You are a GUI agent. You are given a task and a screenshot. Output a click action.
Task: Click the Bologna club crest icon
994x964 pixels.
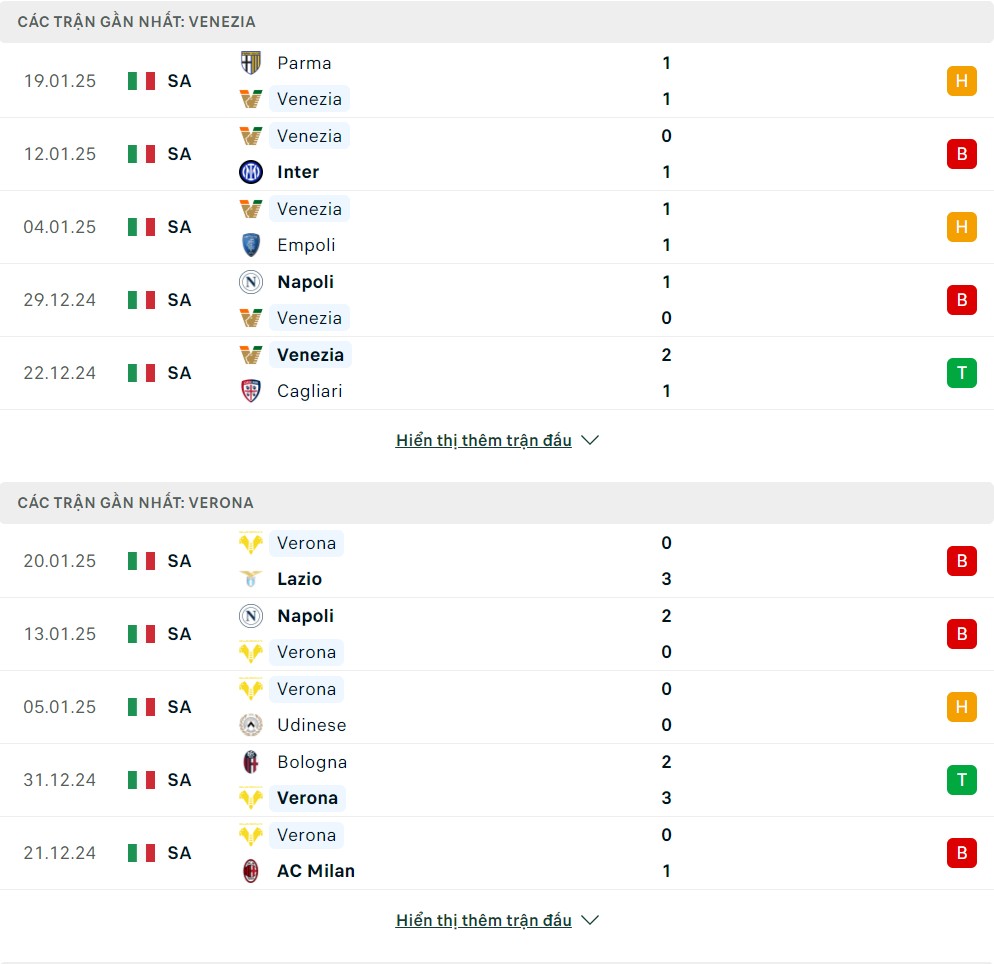pos(250,761)
